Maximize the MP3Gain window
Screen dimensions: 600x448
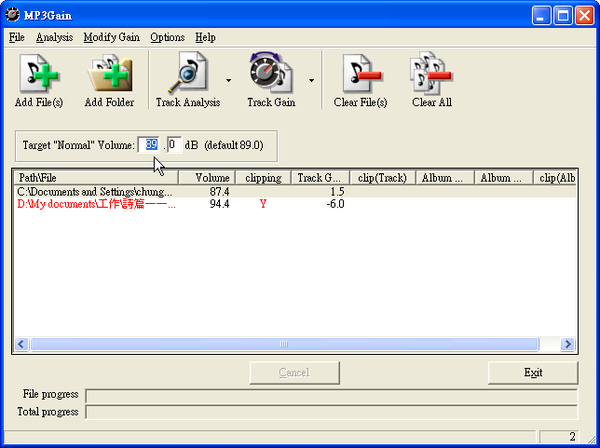tap(563, 16)
